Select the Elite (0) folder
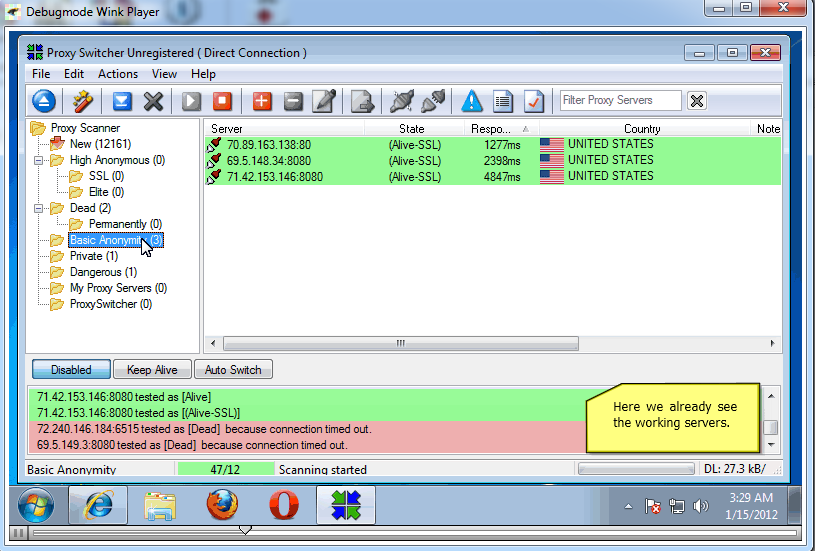 point(107,192)
